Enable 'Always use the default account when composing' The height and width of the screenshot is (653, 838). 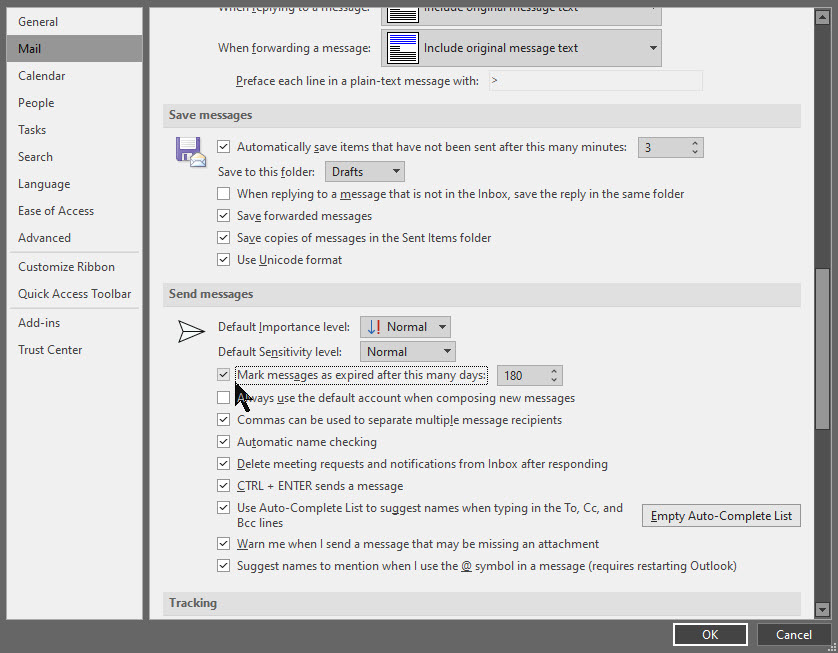[x=224, y=398]
